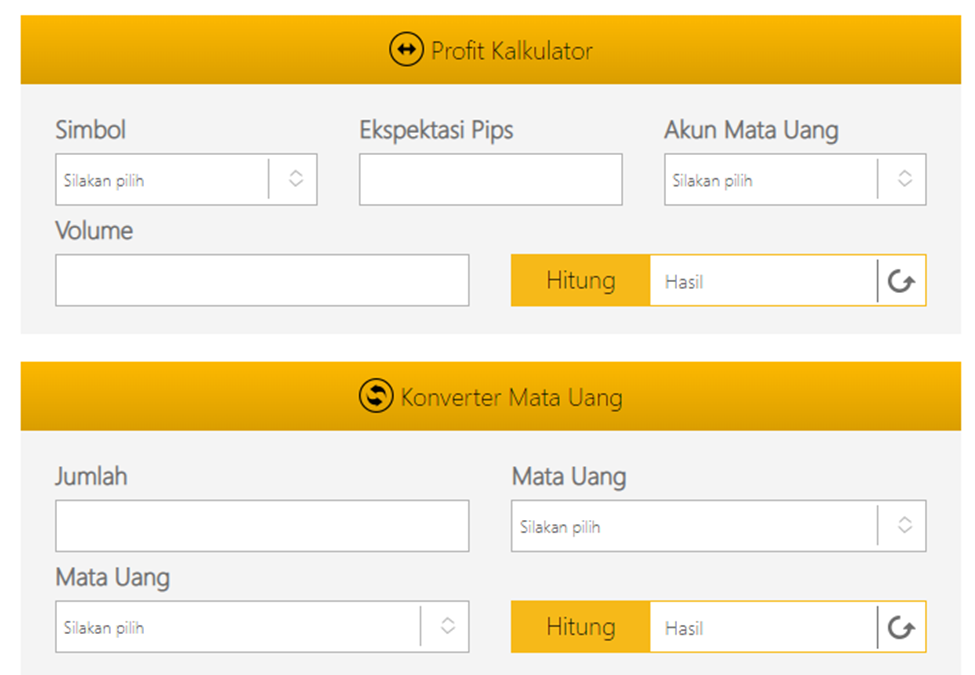
Task: Click the Hasil field in Profit Kalkulator
Action: [763, 280]
